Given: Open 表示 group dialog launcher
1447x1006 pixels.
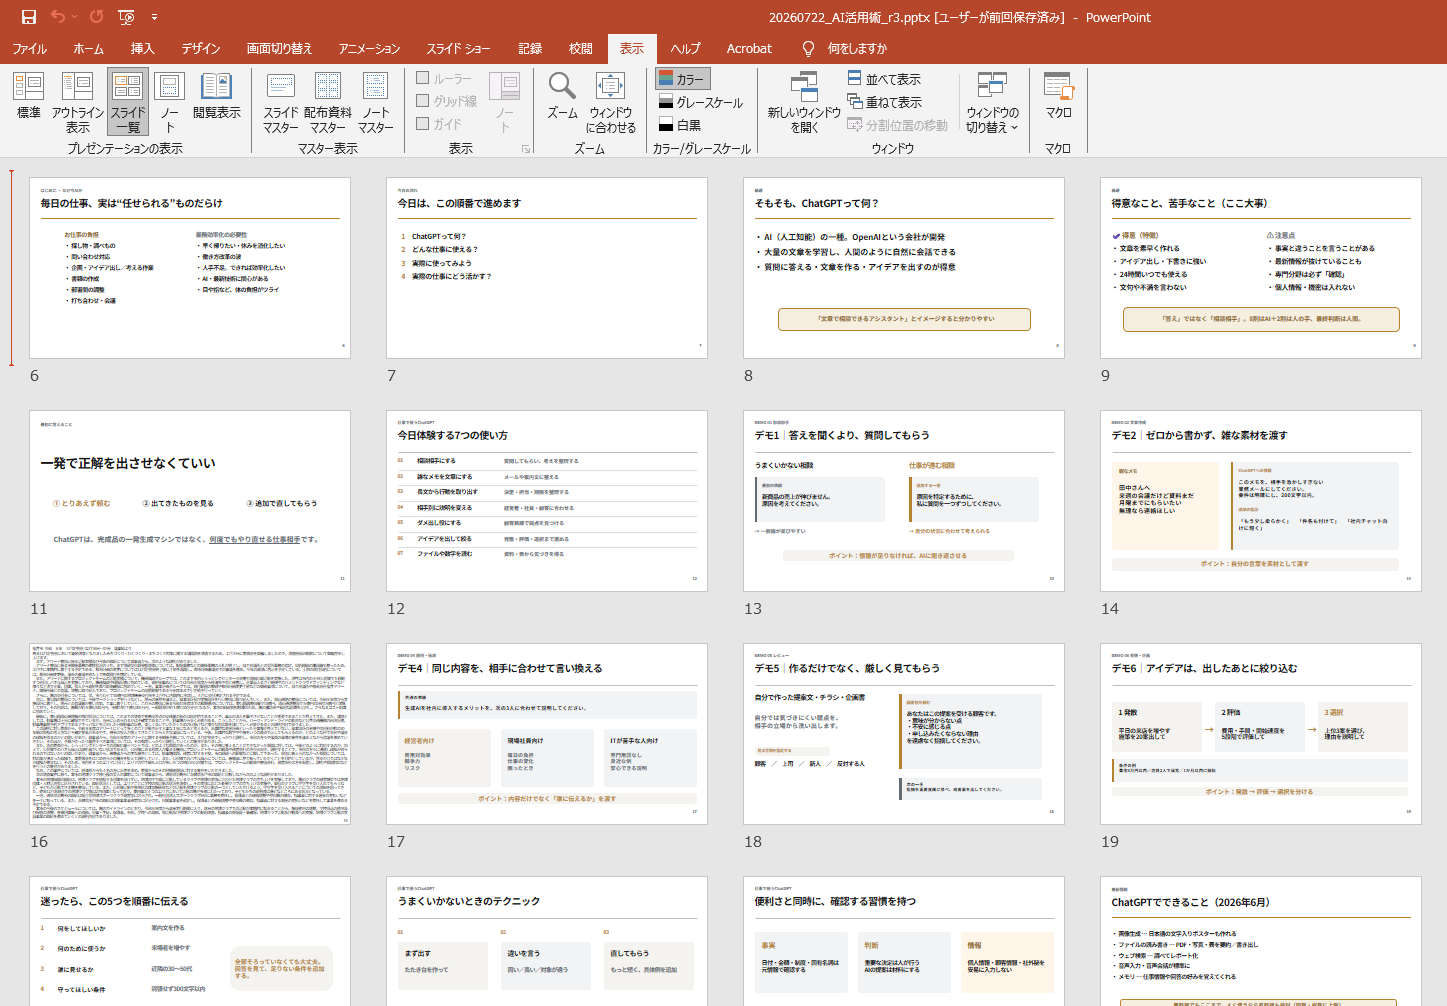Looking at the screenshot, I should point(526,149).
